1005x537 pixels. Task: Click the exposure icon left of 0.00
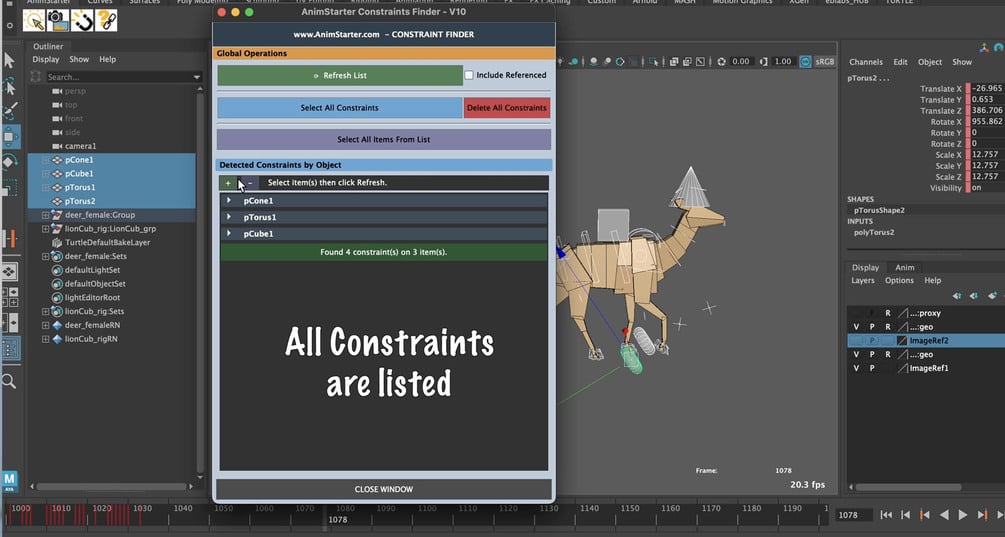[x=722, y=62]
